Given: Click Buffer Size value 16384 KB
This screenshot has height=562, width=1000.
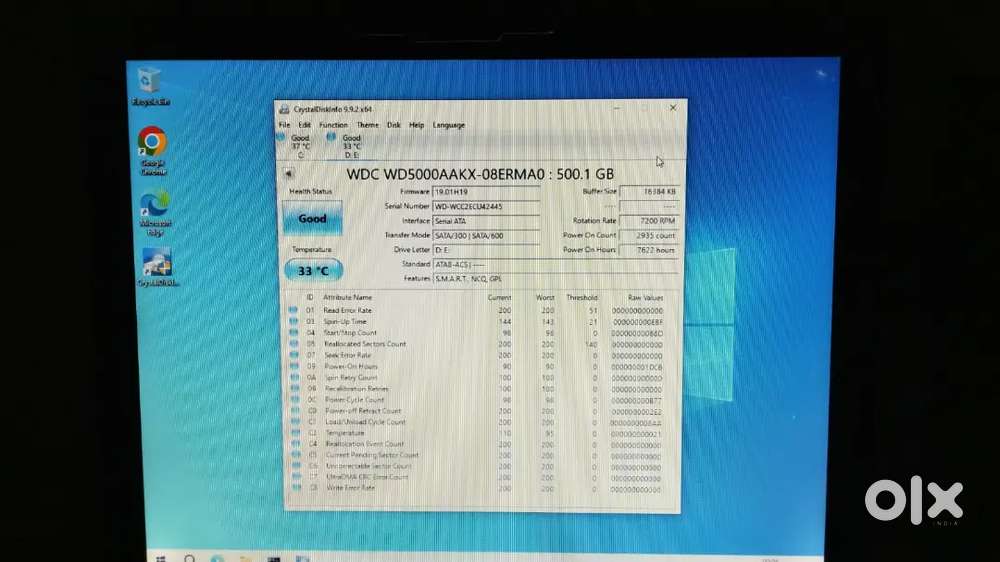Looking at the screenshot, I should point(649,191).
